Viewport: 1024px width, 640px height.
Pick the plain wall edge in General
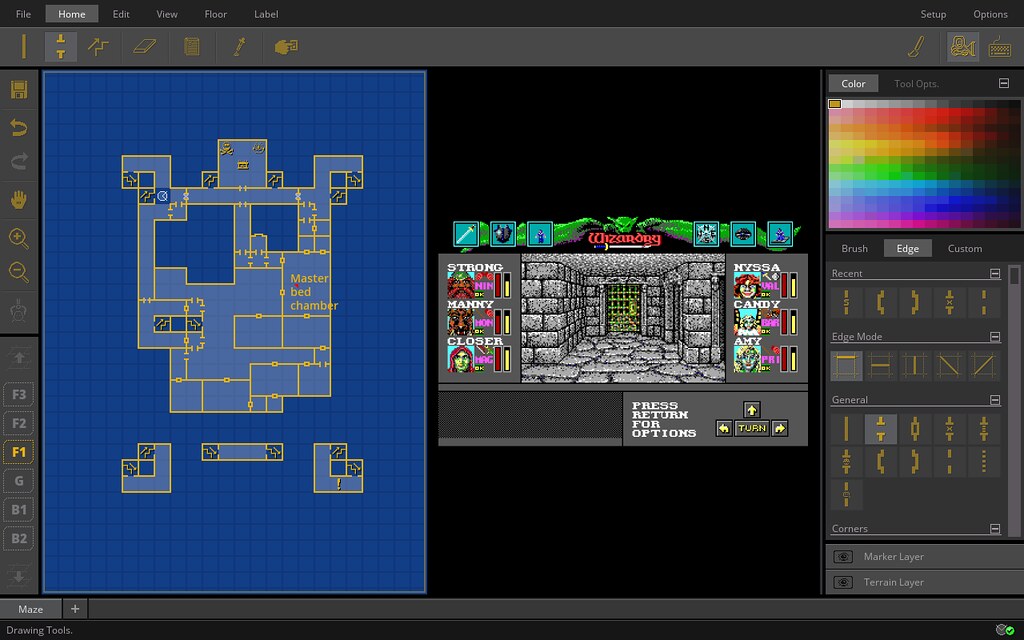(846, 429)
